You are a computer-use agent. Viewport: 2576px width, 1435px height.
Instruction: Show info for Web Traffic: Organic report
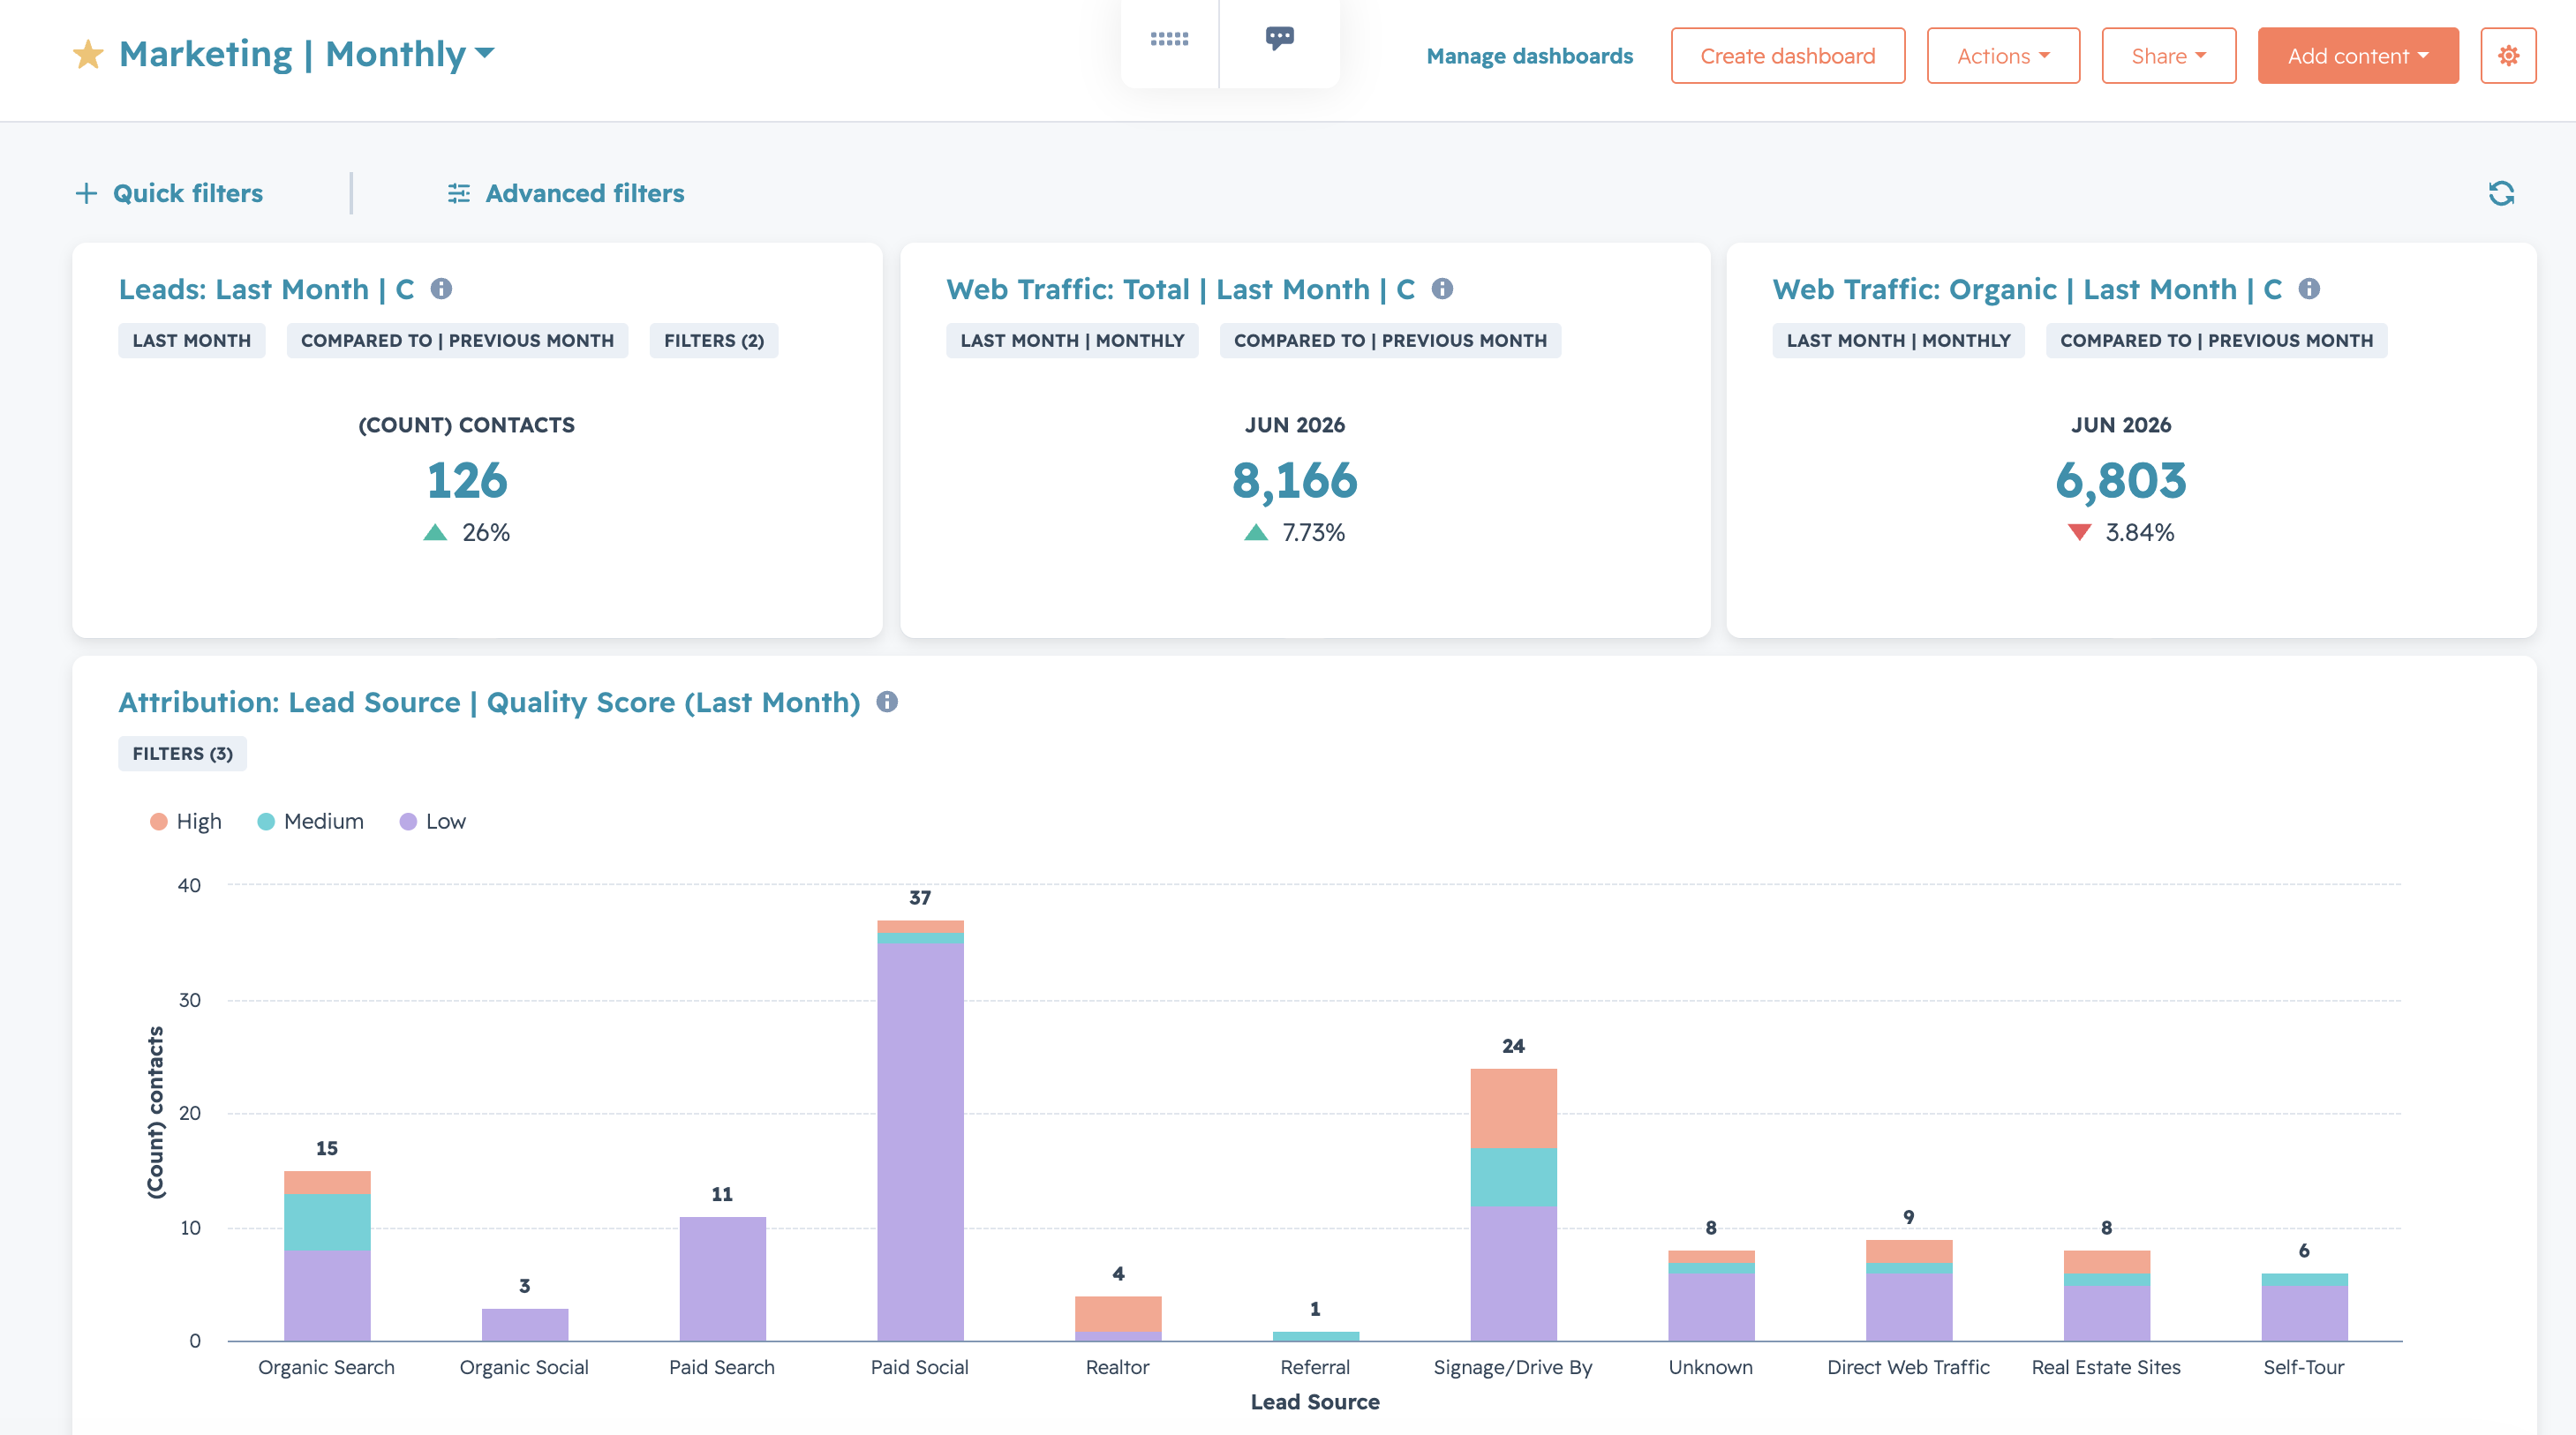point(2309,289)
